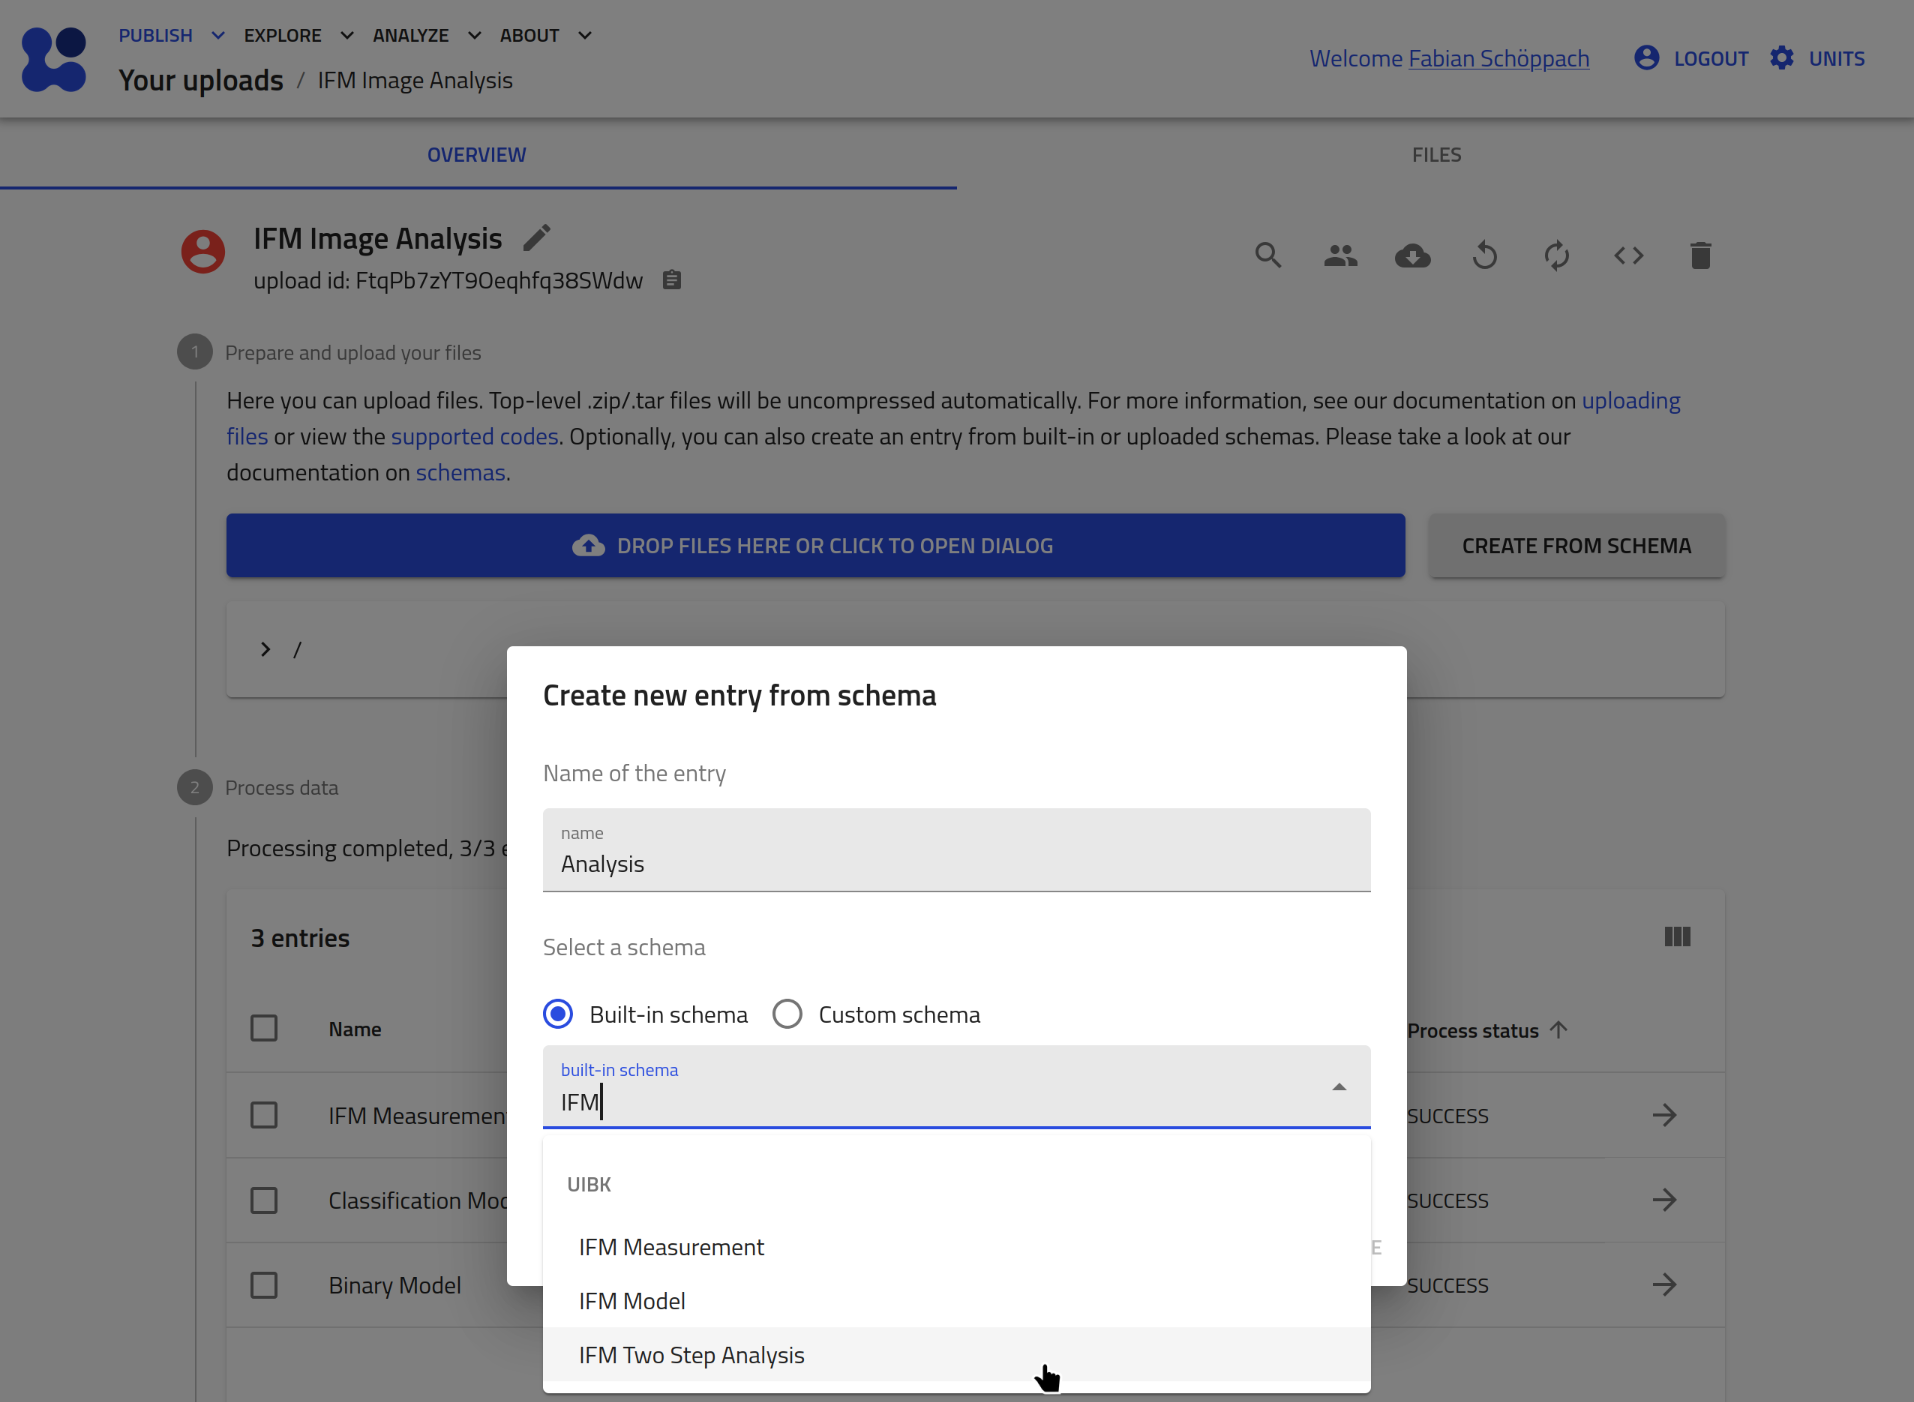Choose IFM Two Step Analysis option

(691, 1355)
